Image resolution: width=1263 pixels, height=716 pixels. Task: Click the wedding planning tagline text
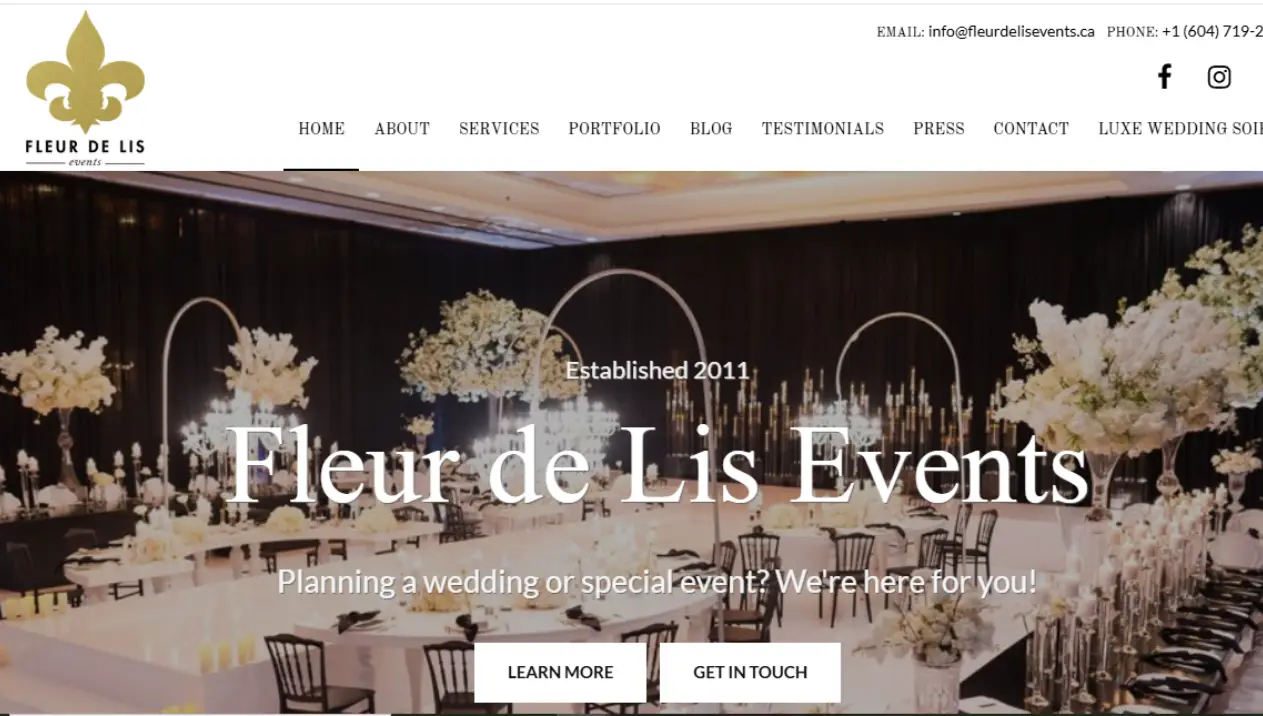coord(657,581)
